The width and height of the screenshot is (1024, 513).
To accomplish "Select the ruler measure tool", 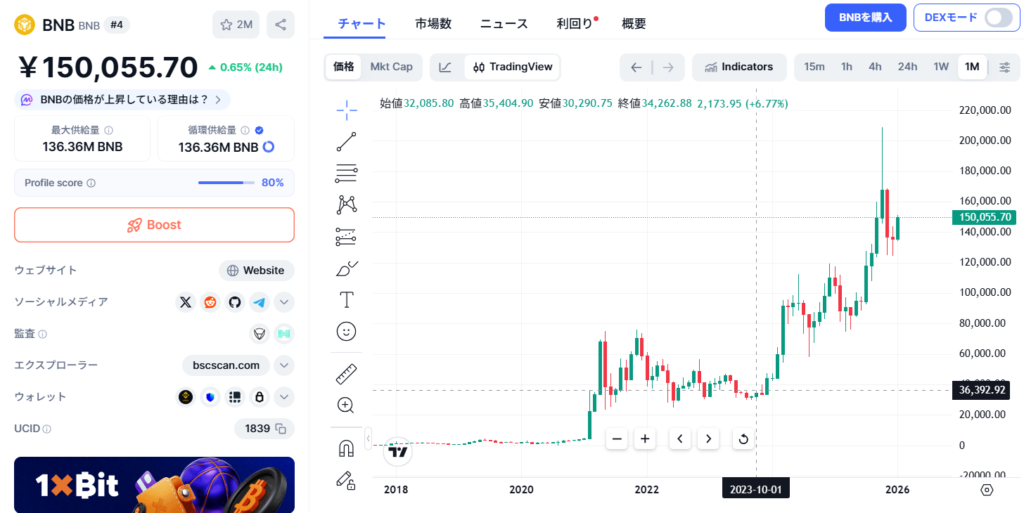I will 346,374.
